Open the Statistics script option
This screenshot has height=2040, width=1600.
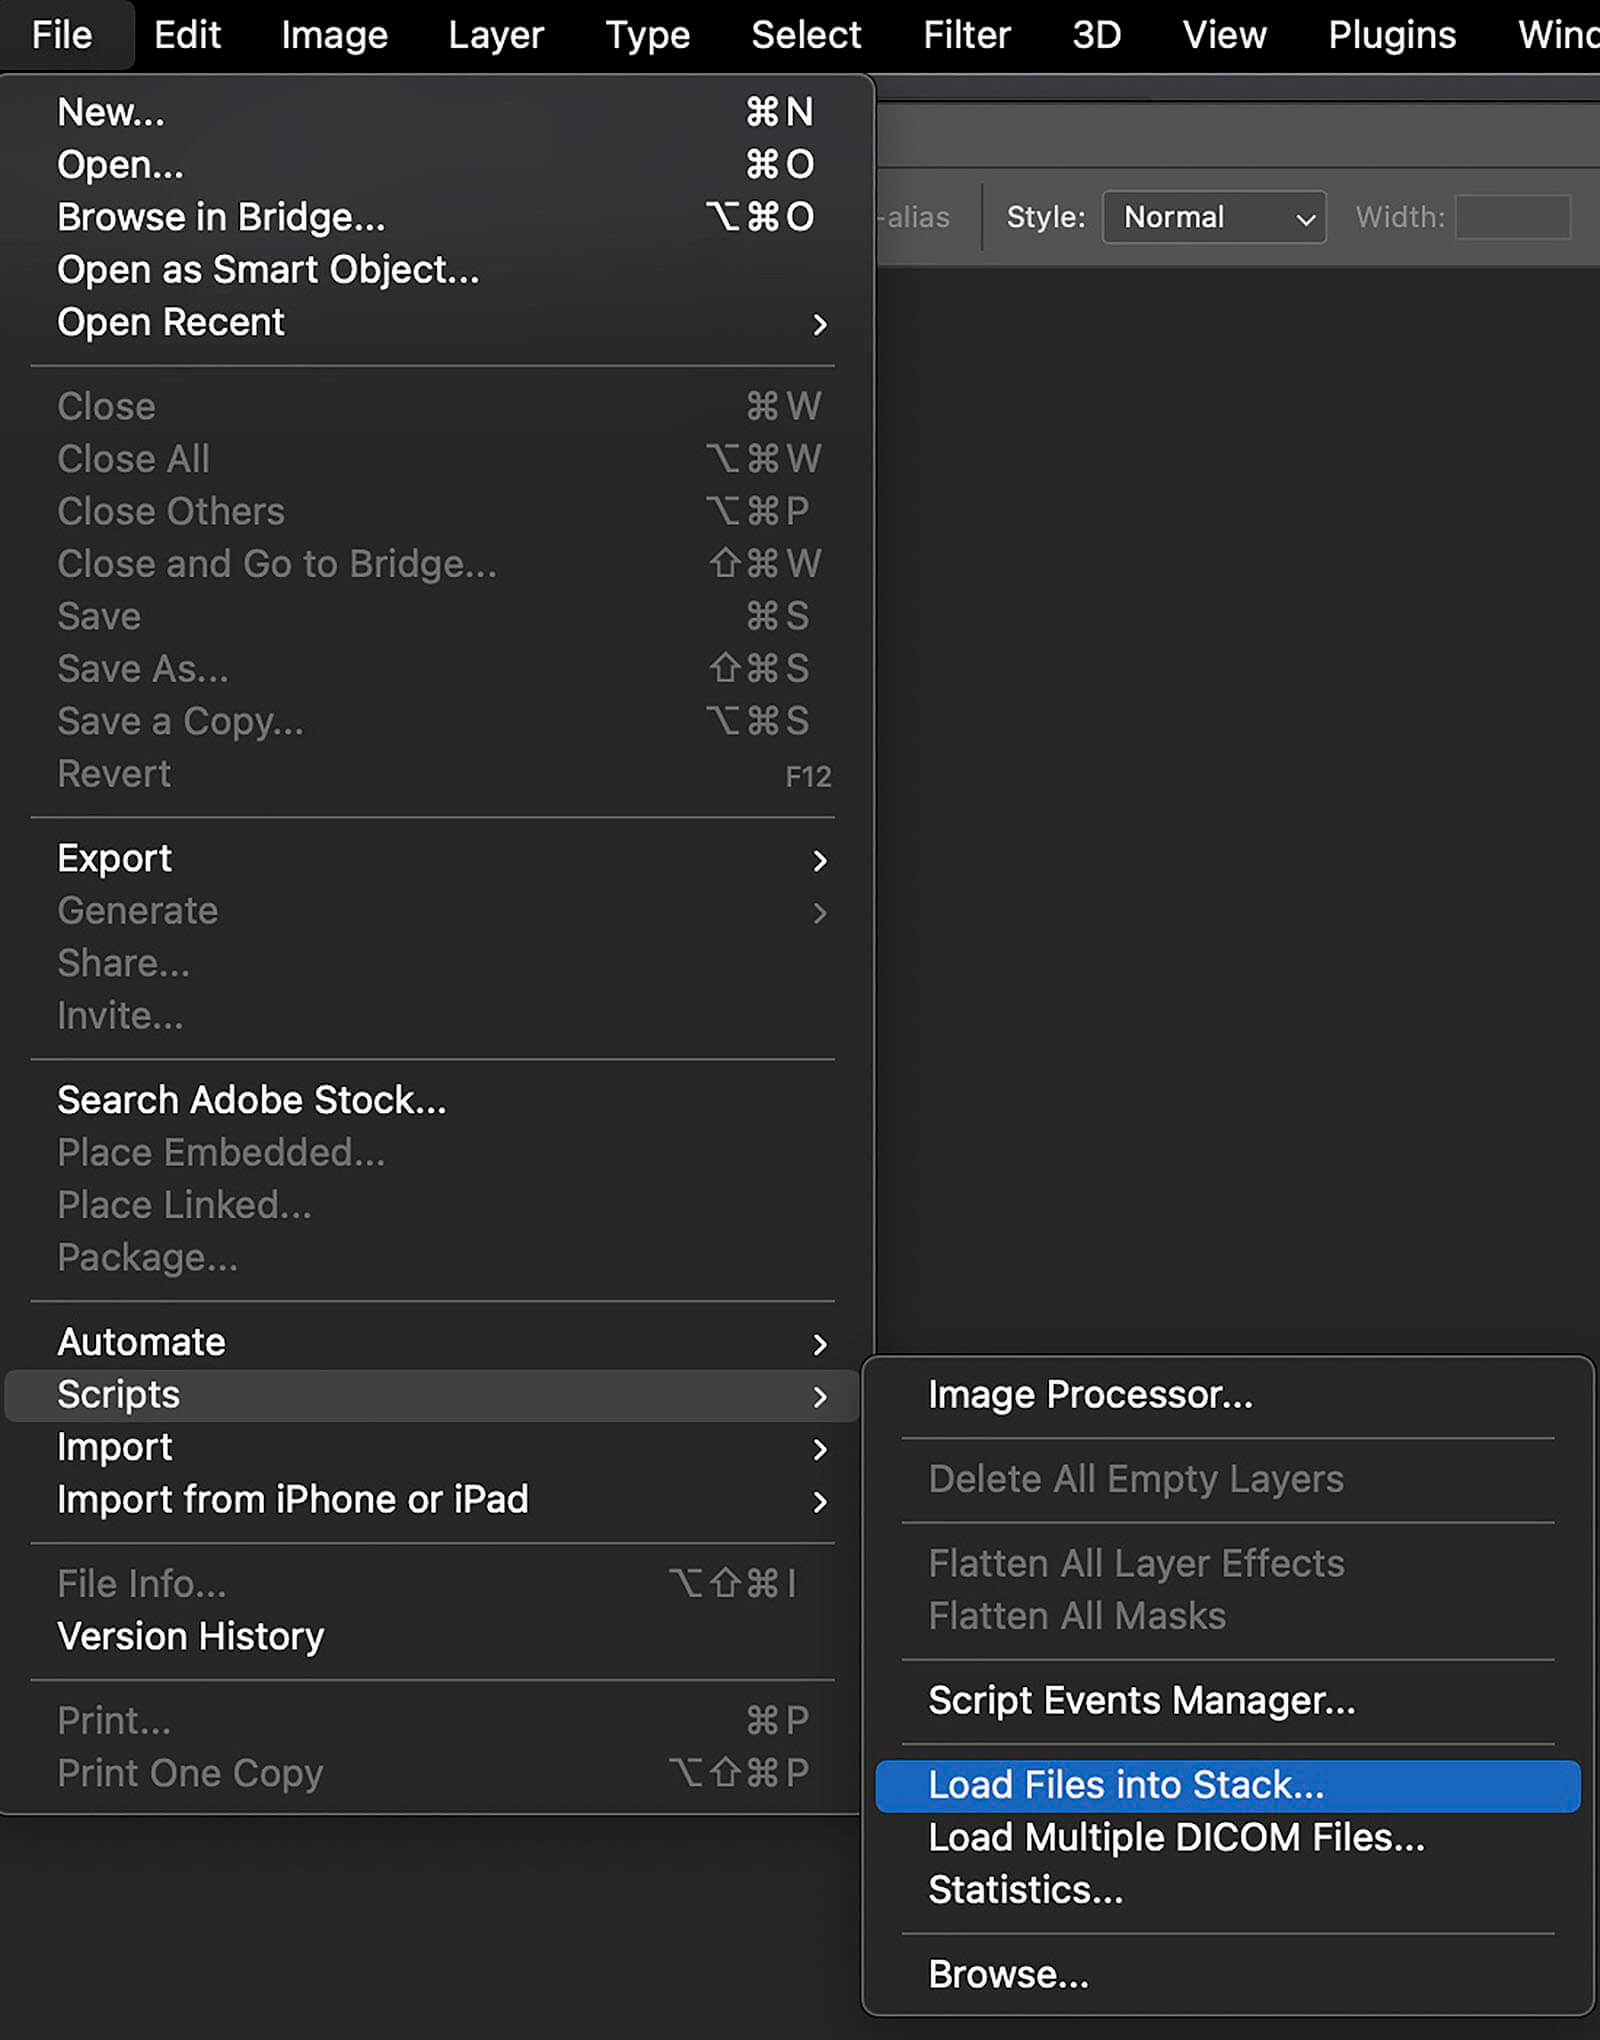(x=1025, y=1890)
